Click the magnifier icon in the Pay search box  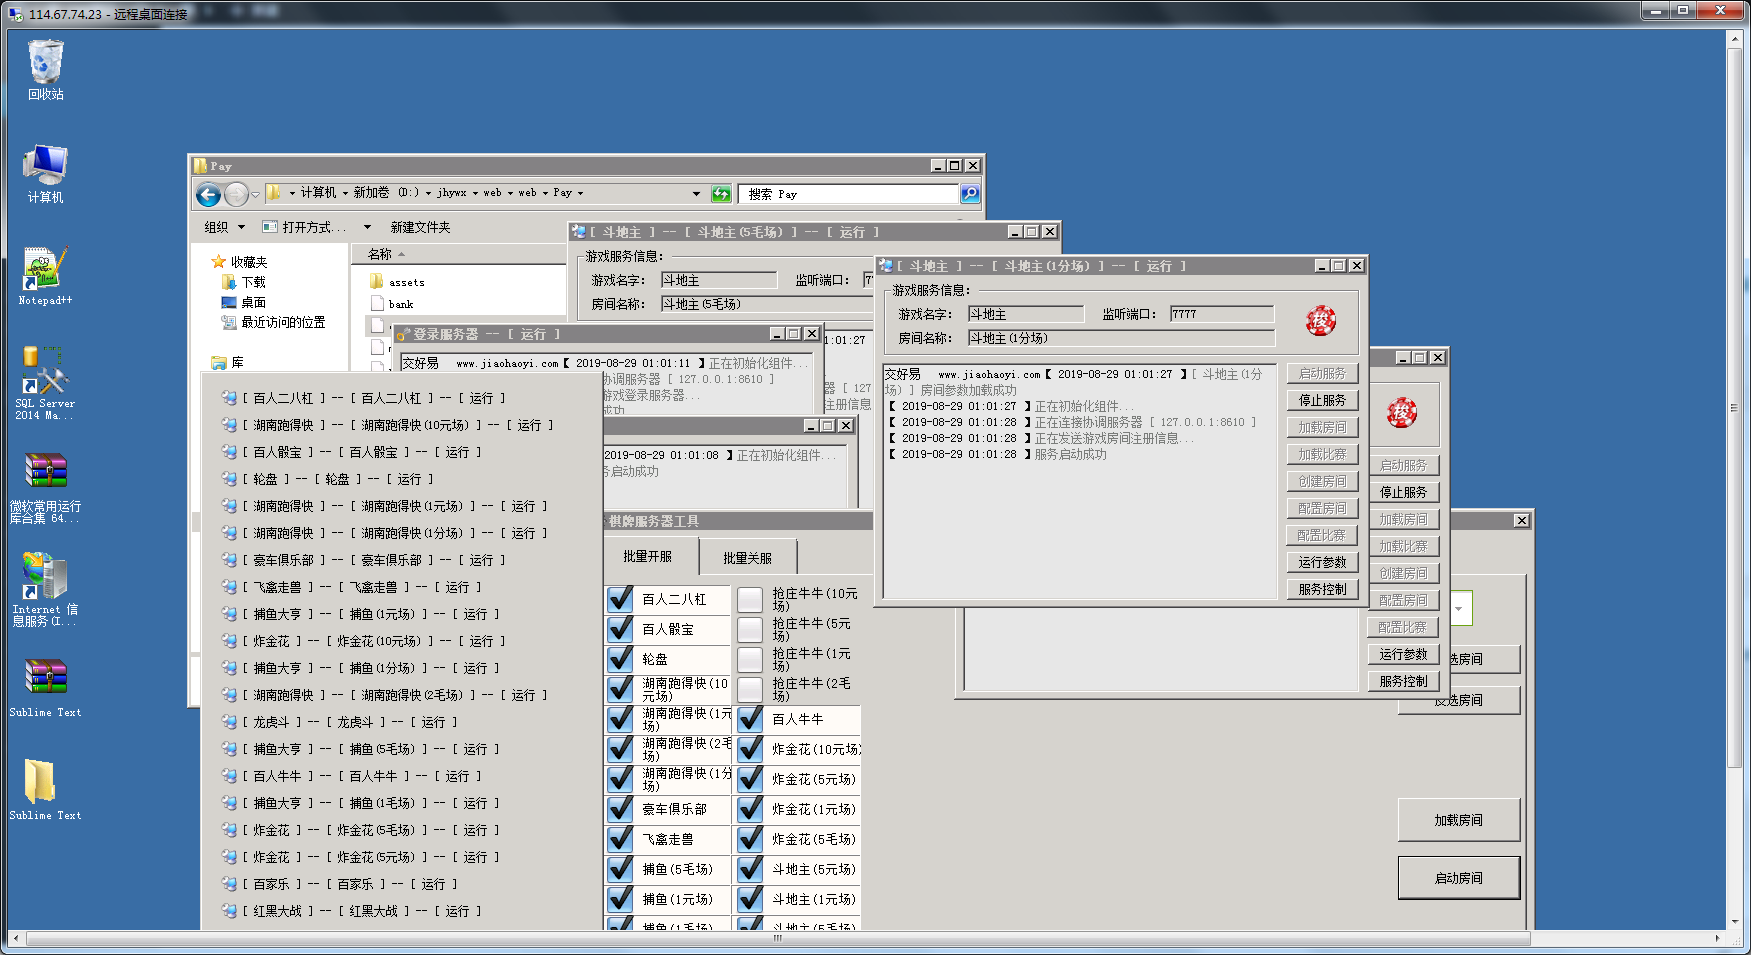click(969, 194)
